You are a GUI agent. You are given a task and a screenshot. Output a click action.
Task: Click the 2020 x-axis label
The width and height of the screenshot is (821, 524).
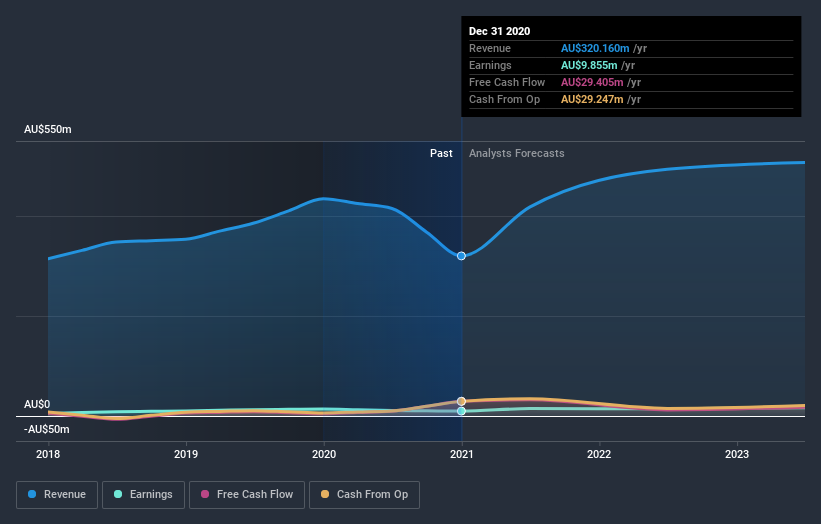[x=324, y=454]
